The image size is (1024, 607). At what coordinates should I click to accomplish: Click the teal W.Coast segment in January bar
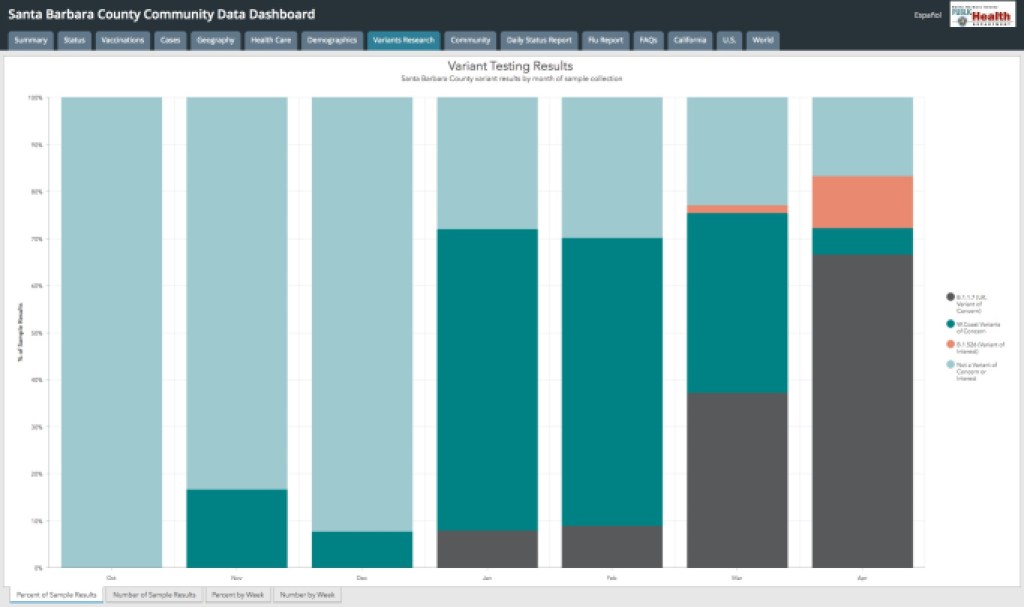tap(488, 380)
